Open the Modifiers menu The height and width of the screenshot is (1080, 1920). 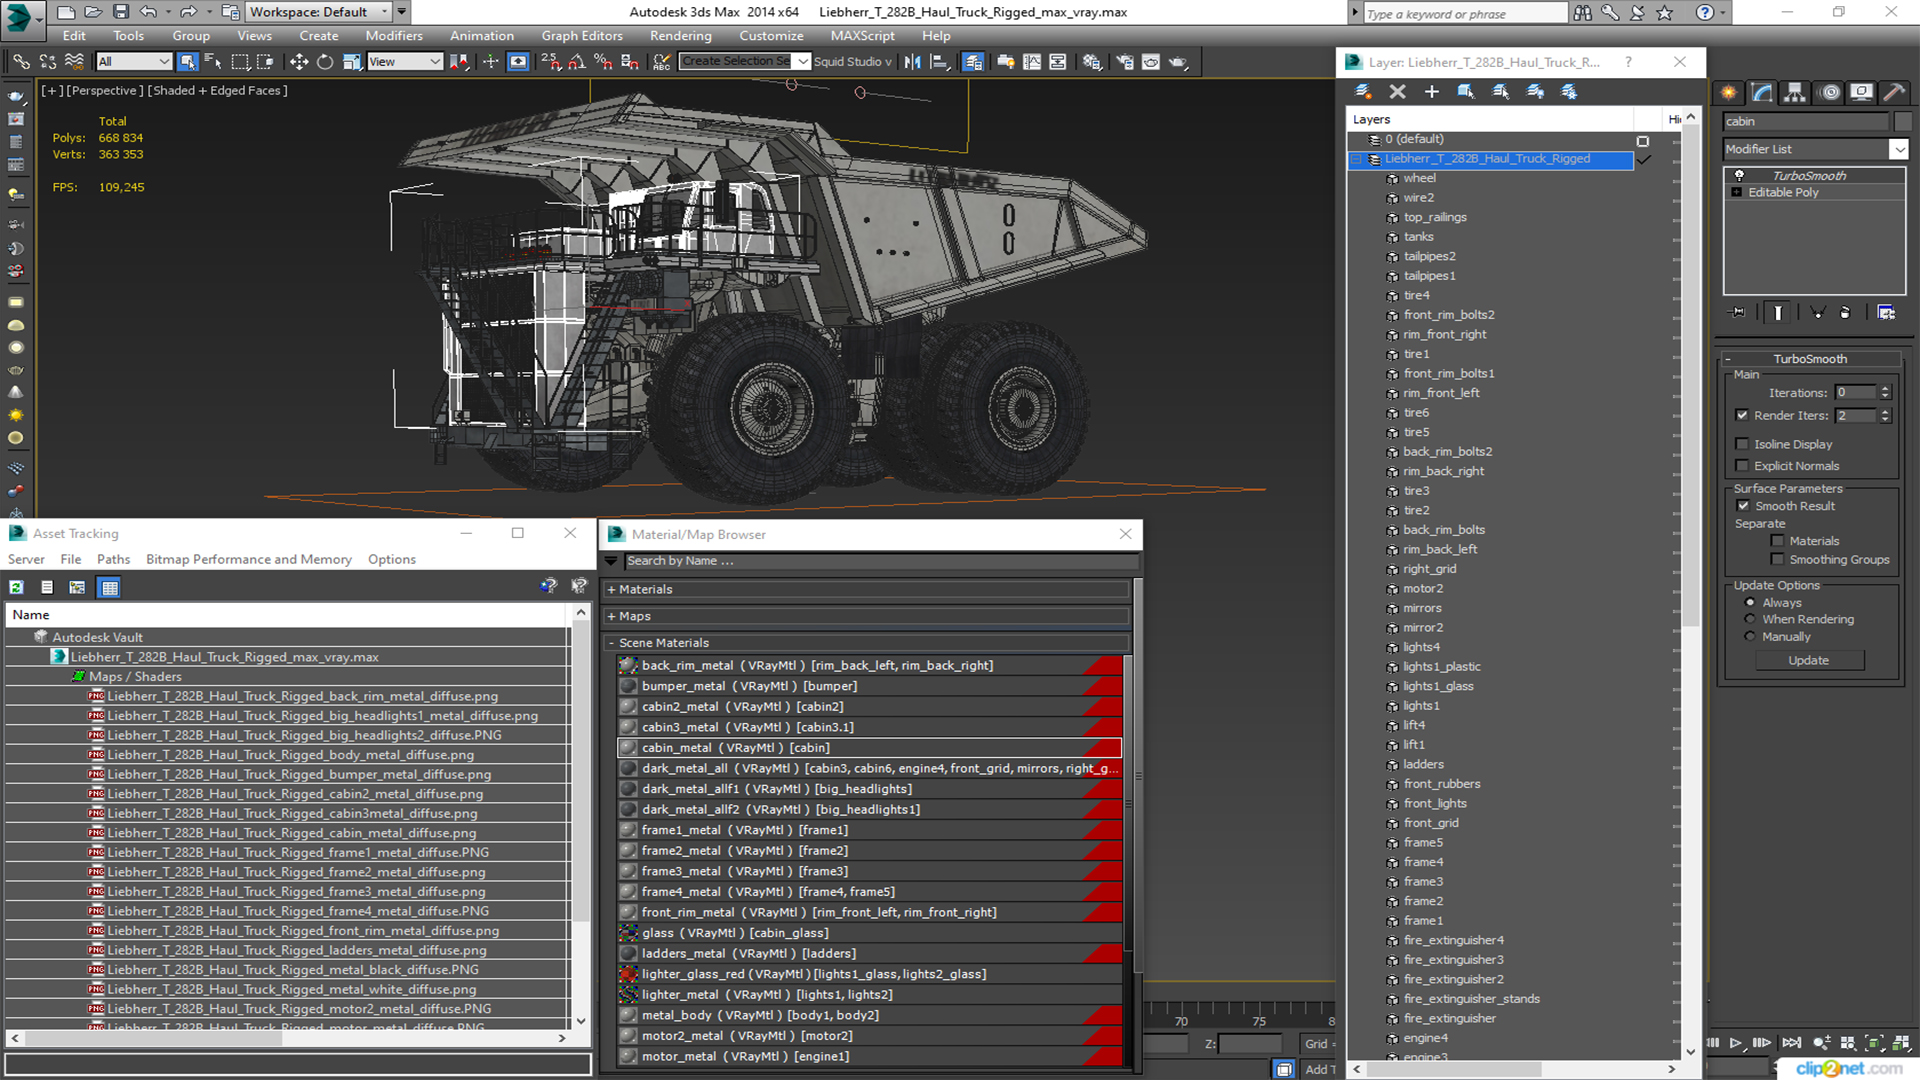click(393, 36)
